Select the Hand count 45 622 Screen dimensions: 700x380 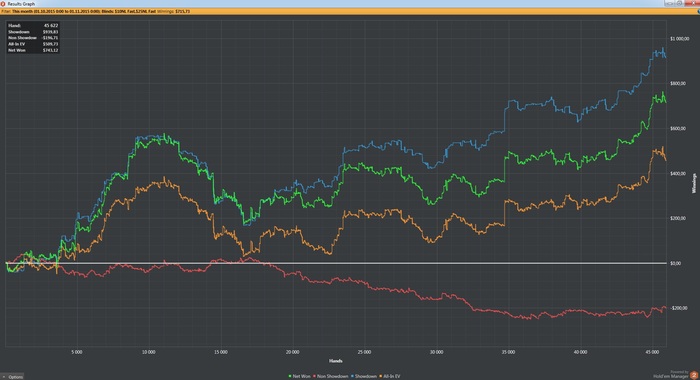pyautogui.click(x=51, y=26)
